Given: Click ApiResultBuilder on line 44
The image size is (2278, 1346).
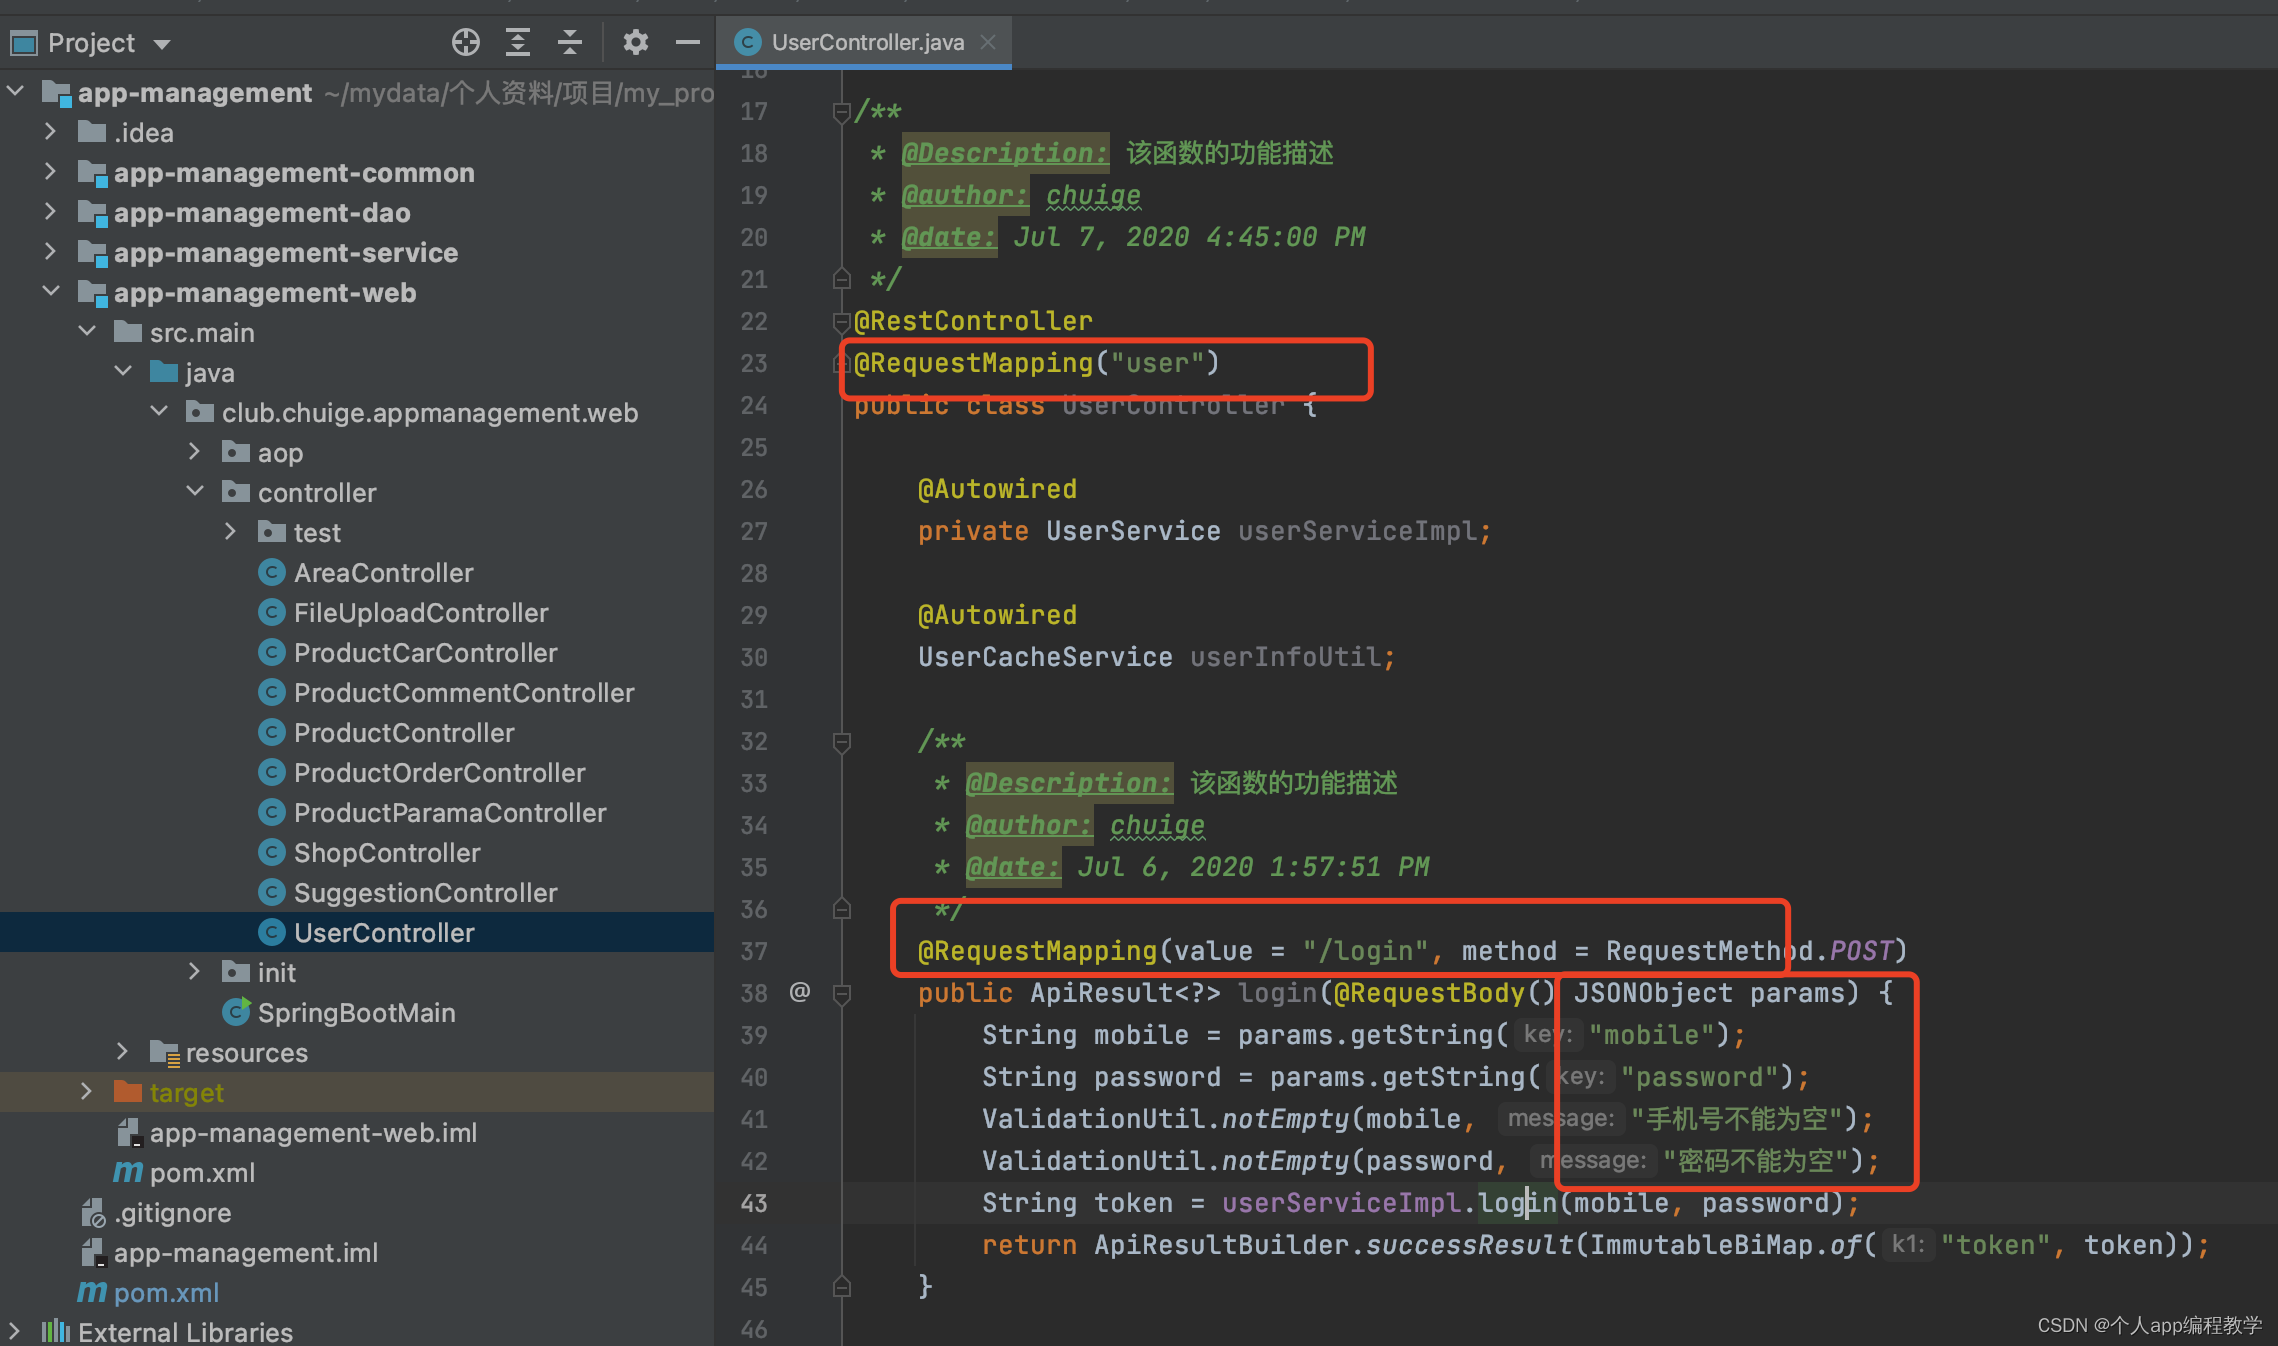Looking at the screenshot, I should click(x=1221, y=1245).
